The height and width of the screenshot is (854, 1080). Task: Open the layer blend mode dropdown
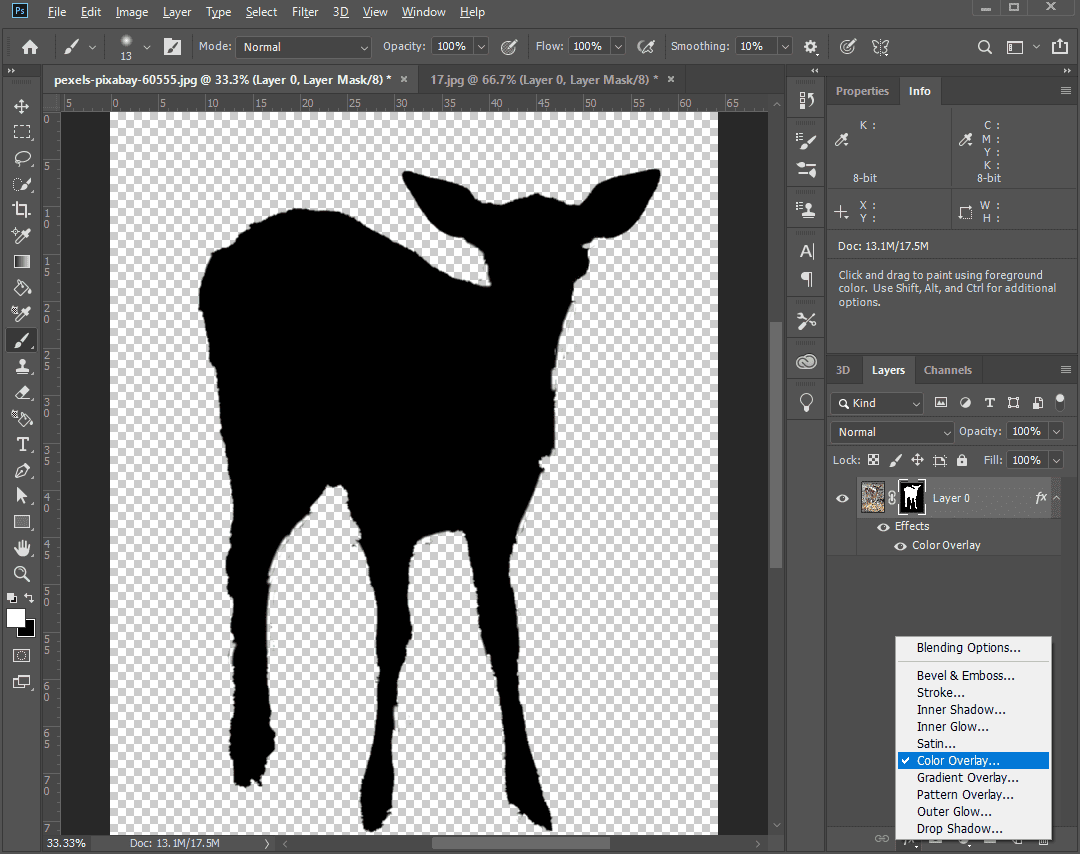(x=890, y=431)
